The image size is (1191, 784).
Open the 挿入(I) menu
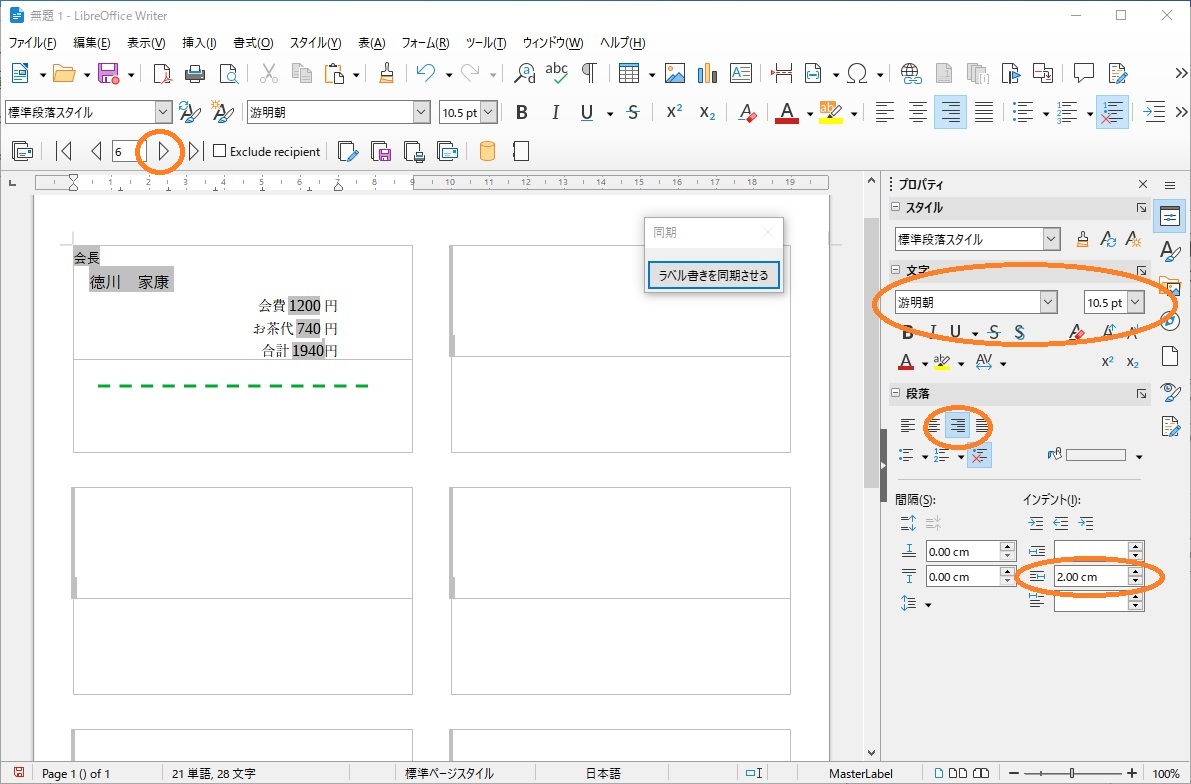199,43
